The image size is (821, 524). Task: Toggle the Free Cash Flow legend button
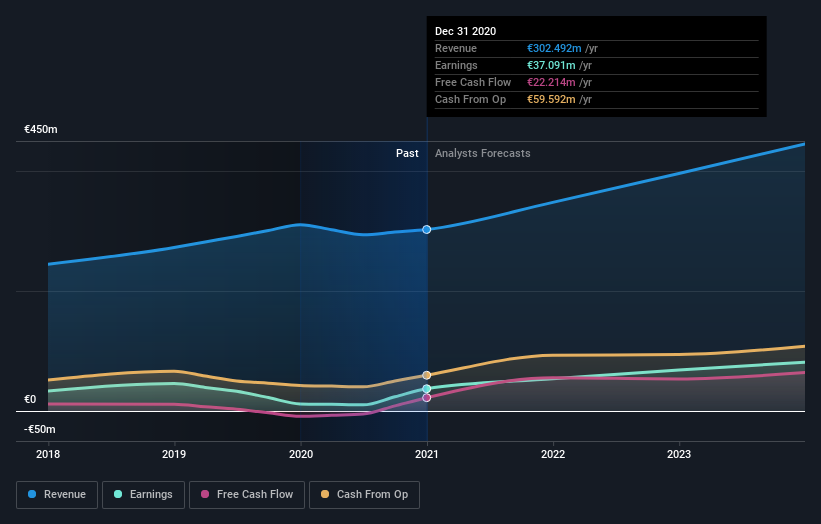point(247,495)
